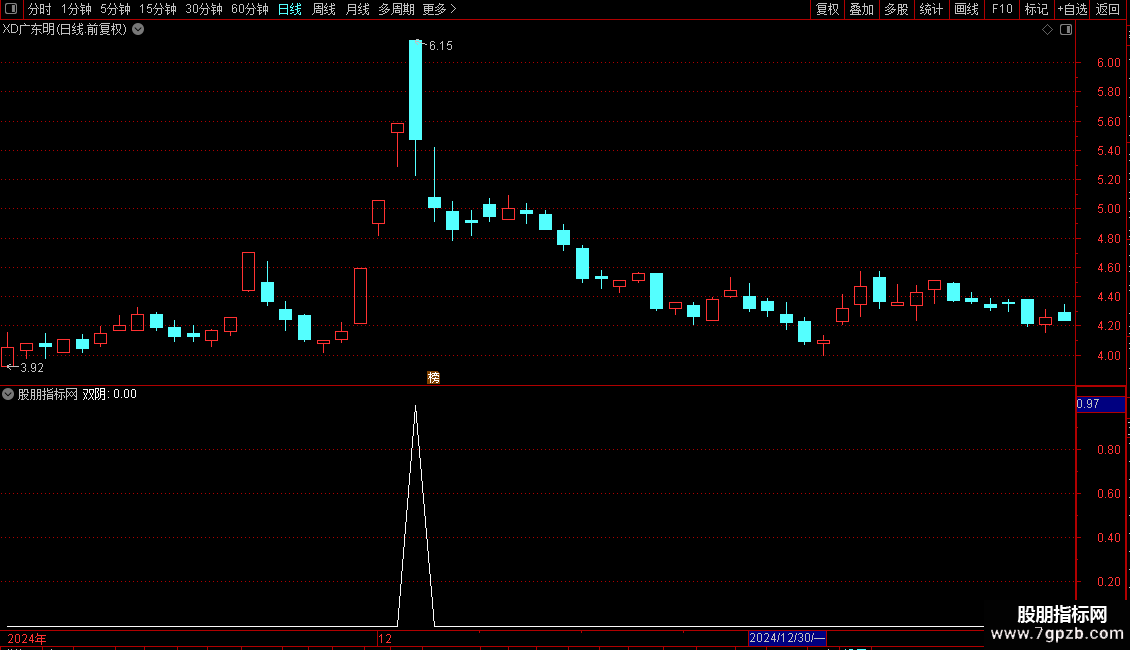Select the 1分钟 period
Viewport: 1130px width, 650px height.
(x=76, y=9)
